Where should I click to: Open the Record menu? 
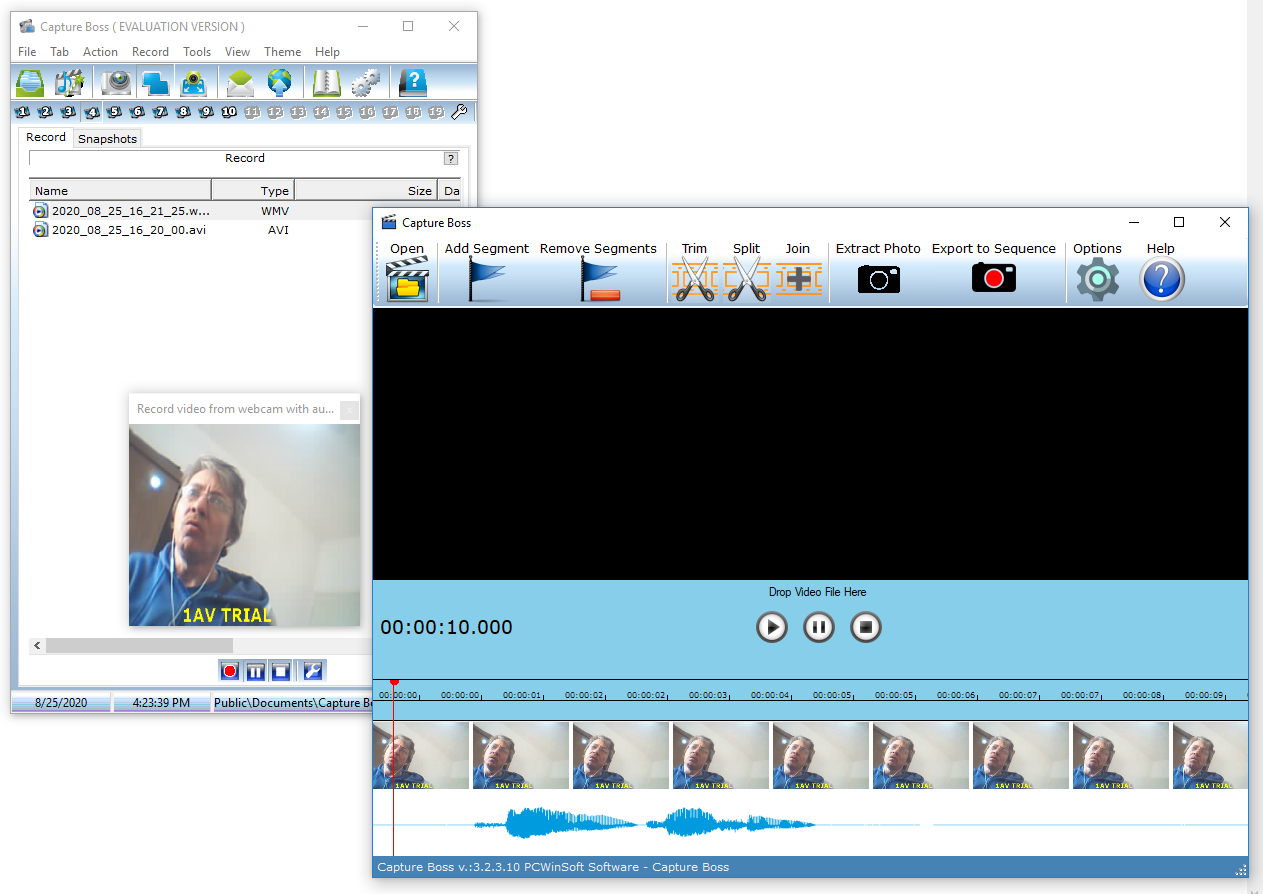[x=150, y=52]
